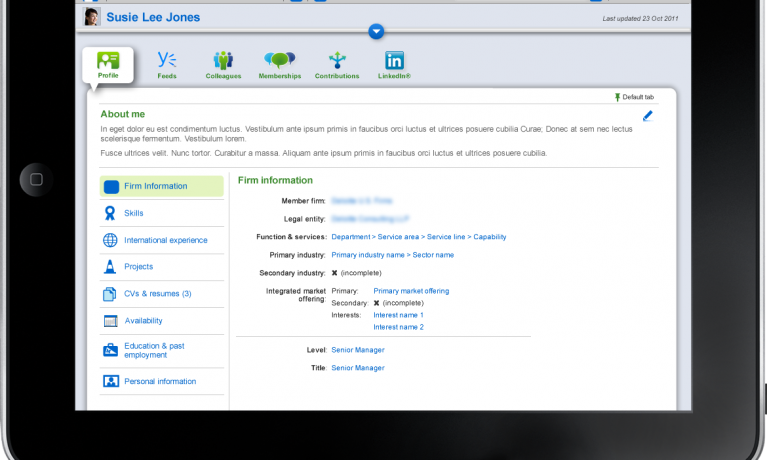Click the Personal information portrait icon

111,381
